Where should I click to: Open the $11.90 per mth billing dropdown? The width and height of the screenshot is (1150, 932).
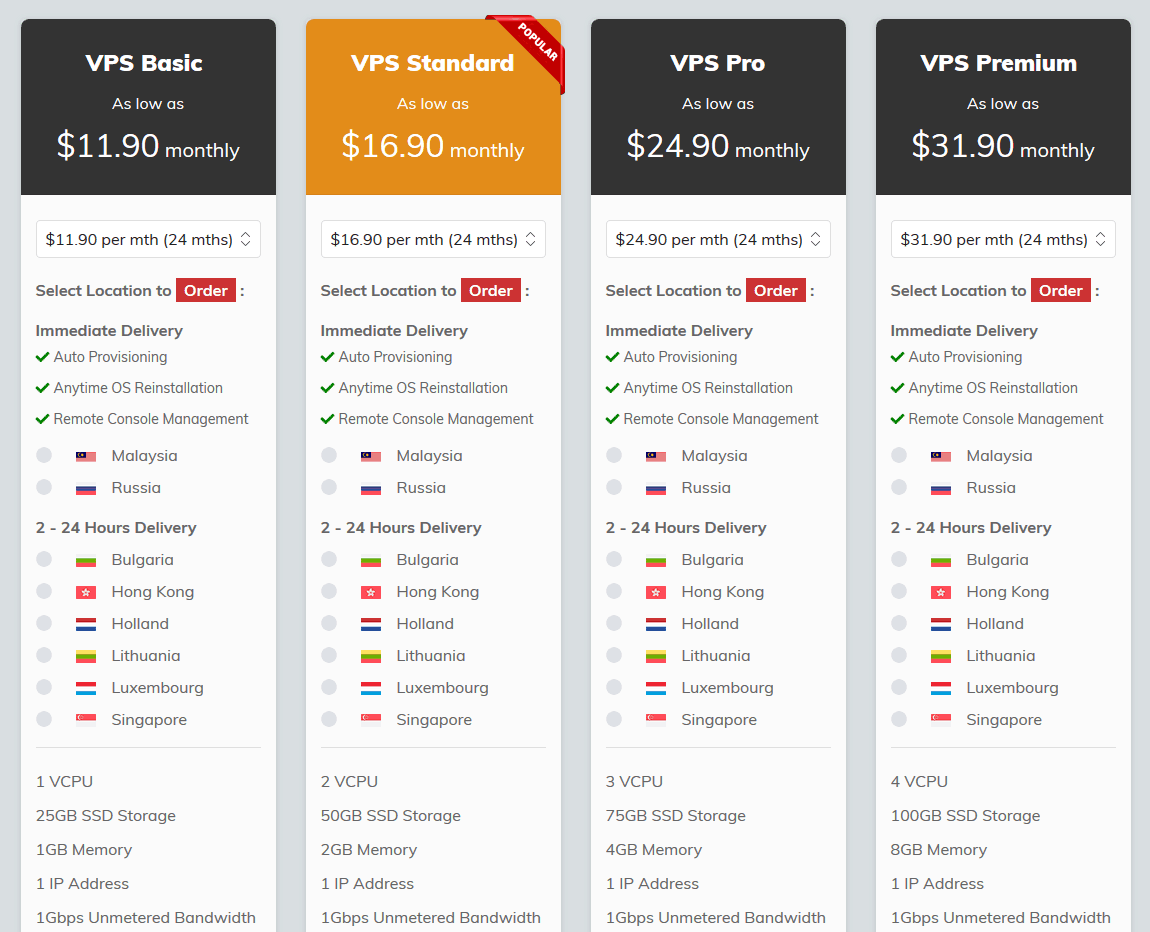148,239
